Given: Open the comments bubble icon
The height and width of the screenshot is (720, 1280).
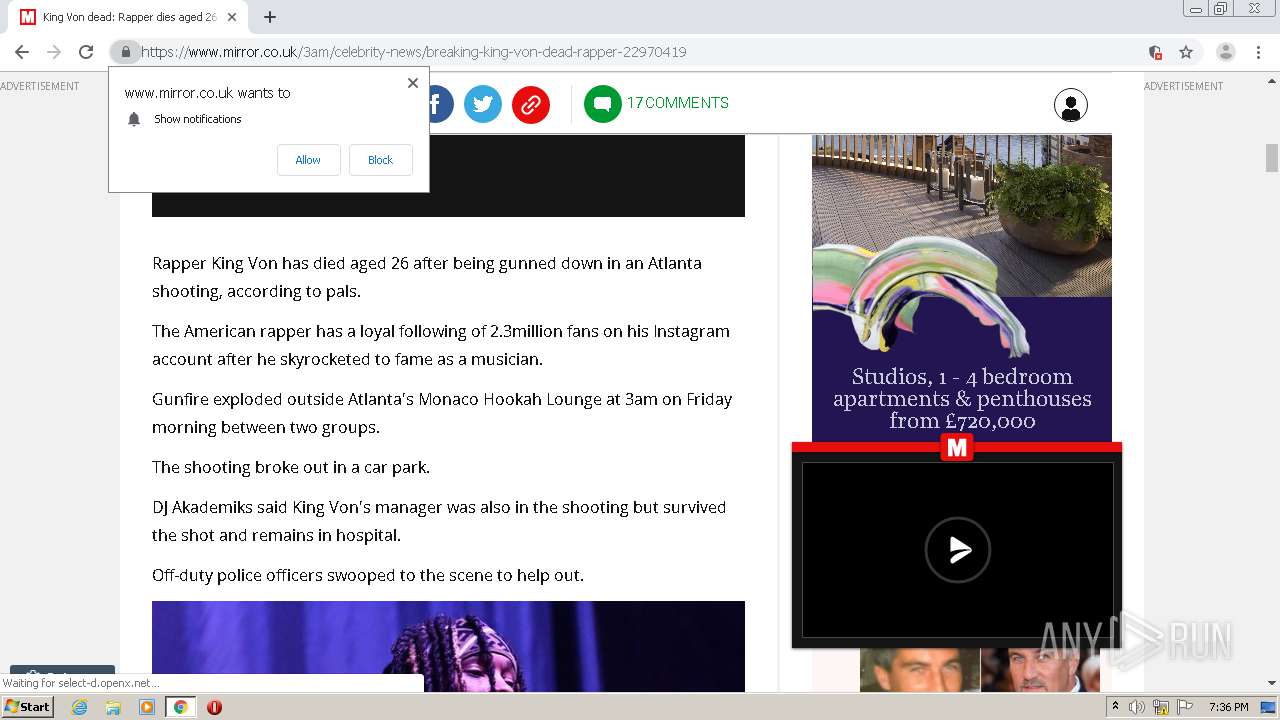Looking at the screenshot, I should tap(603, 104).
